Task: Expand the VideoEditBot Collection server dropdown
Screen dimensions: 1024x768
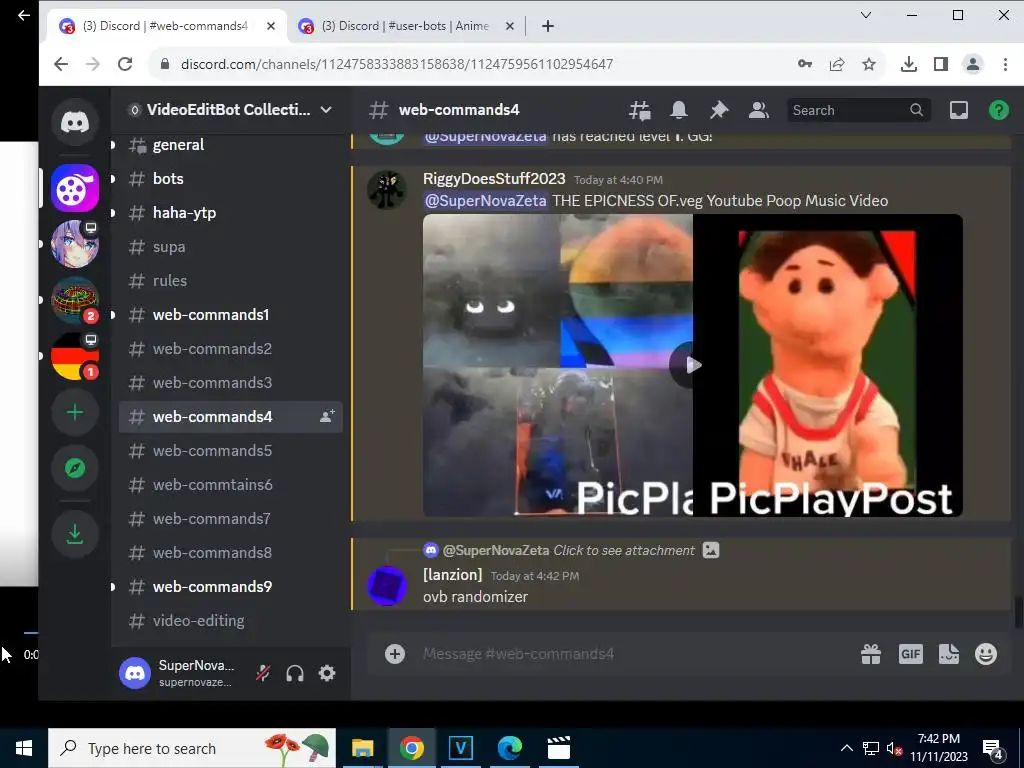Action: [326, 110]
